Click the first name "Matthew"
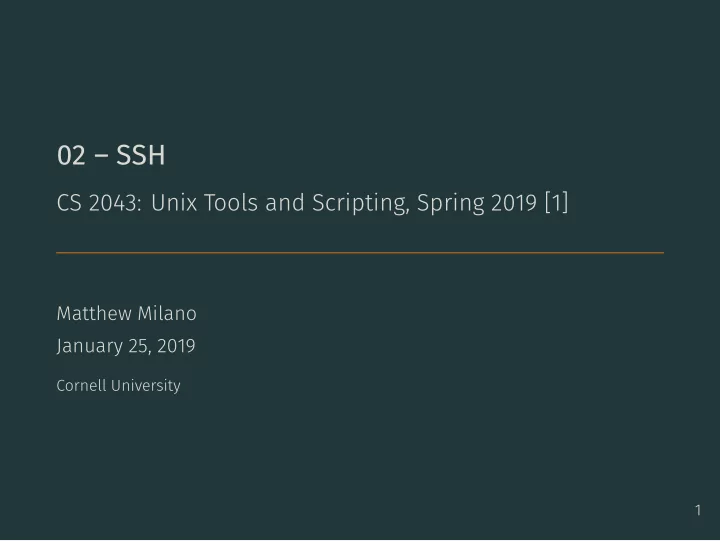Image resolution: width=720 pixels, height=541 pixels. pos(94,314)
